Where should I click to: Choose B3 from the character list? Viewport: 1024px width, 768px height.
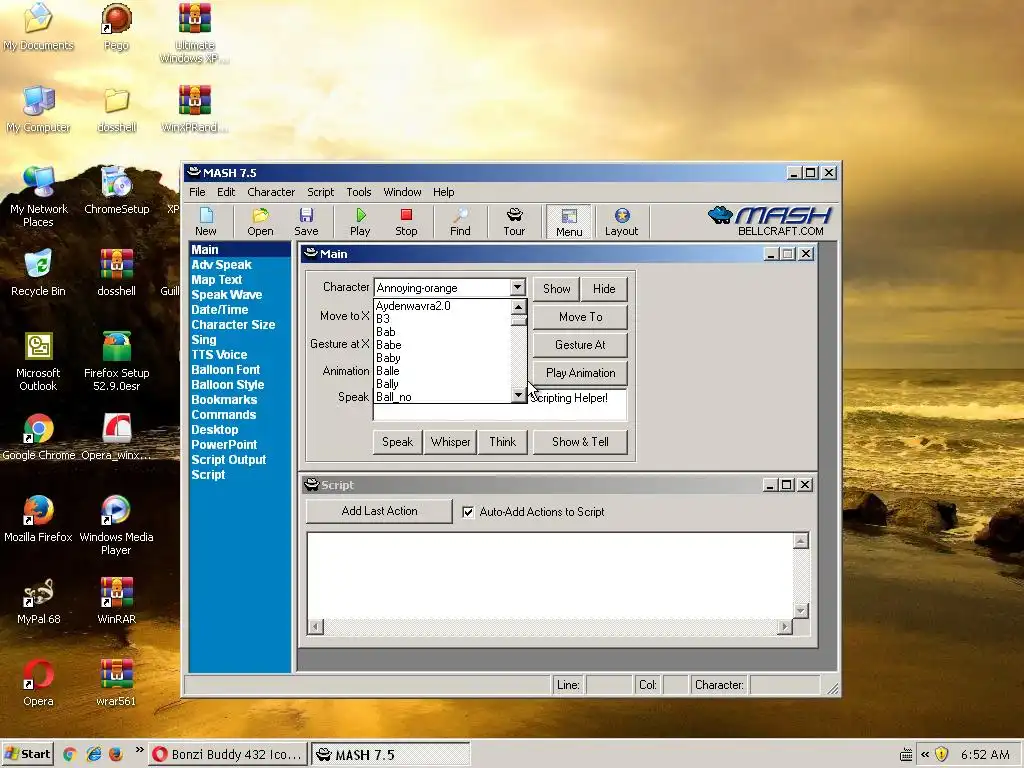click(x=442, y=319)
